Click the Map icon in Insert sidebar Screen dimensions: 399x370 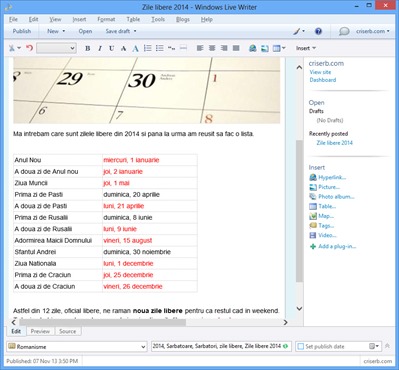point(313,216)
